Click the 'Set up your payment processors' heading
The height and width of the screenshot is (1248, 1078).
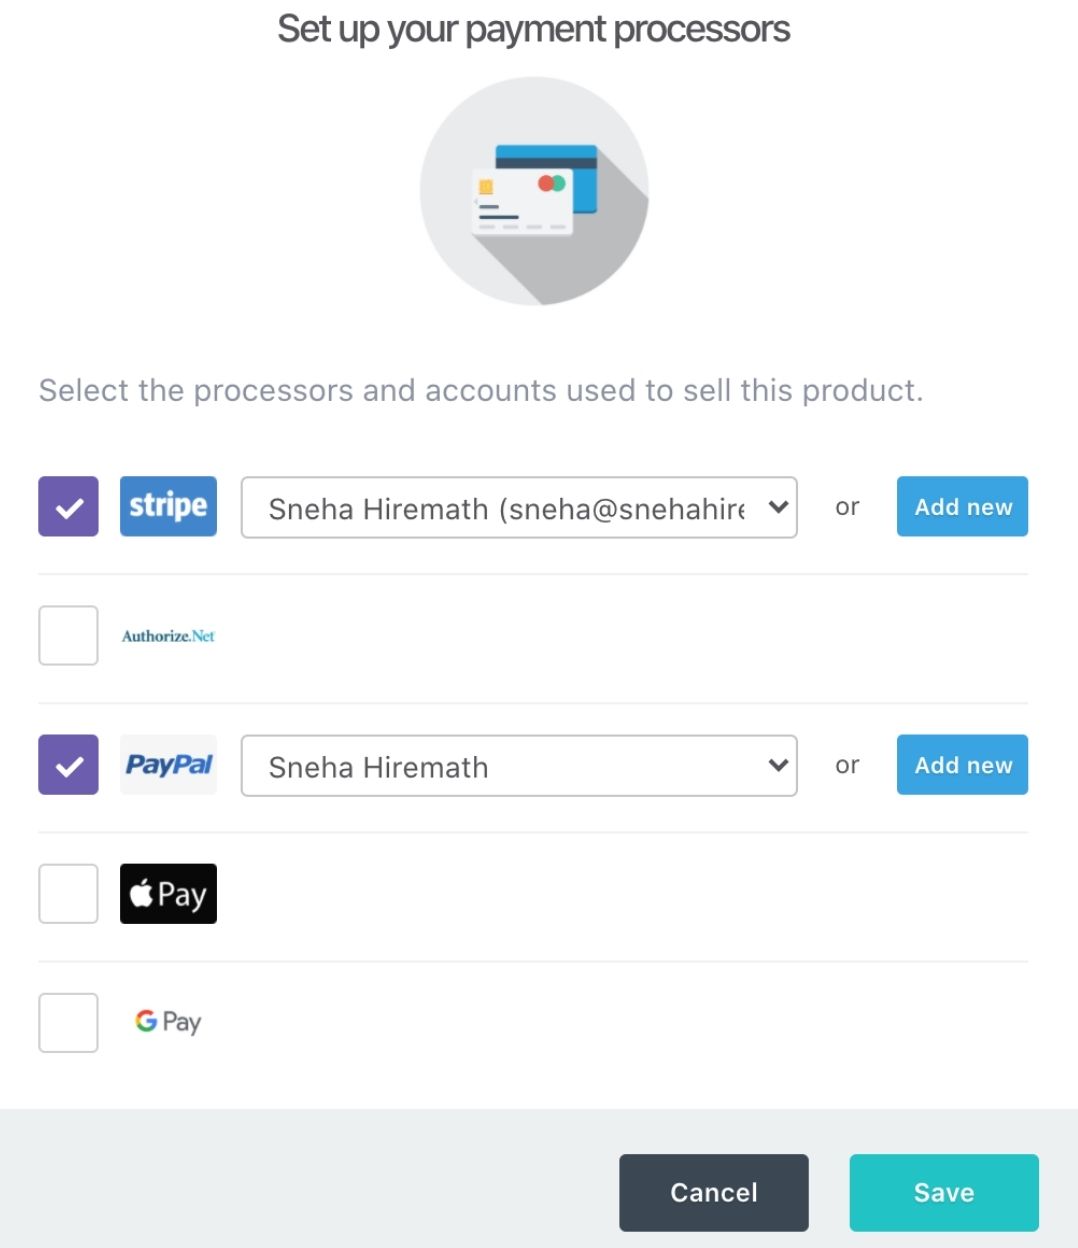534,30
